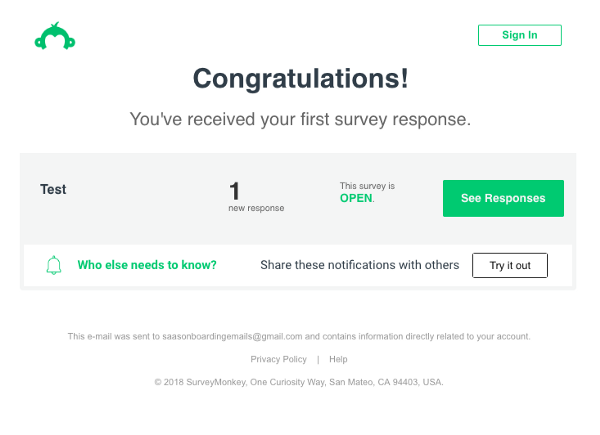The image size is (600, 435).
Task: Open the Privacy Policy link
Action: pos(279,359)
